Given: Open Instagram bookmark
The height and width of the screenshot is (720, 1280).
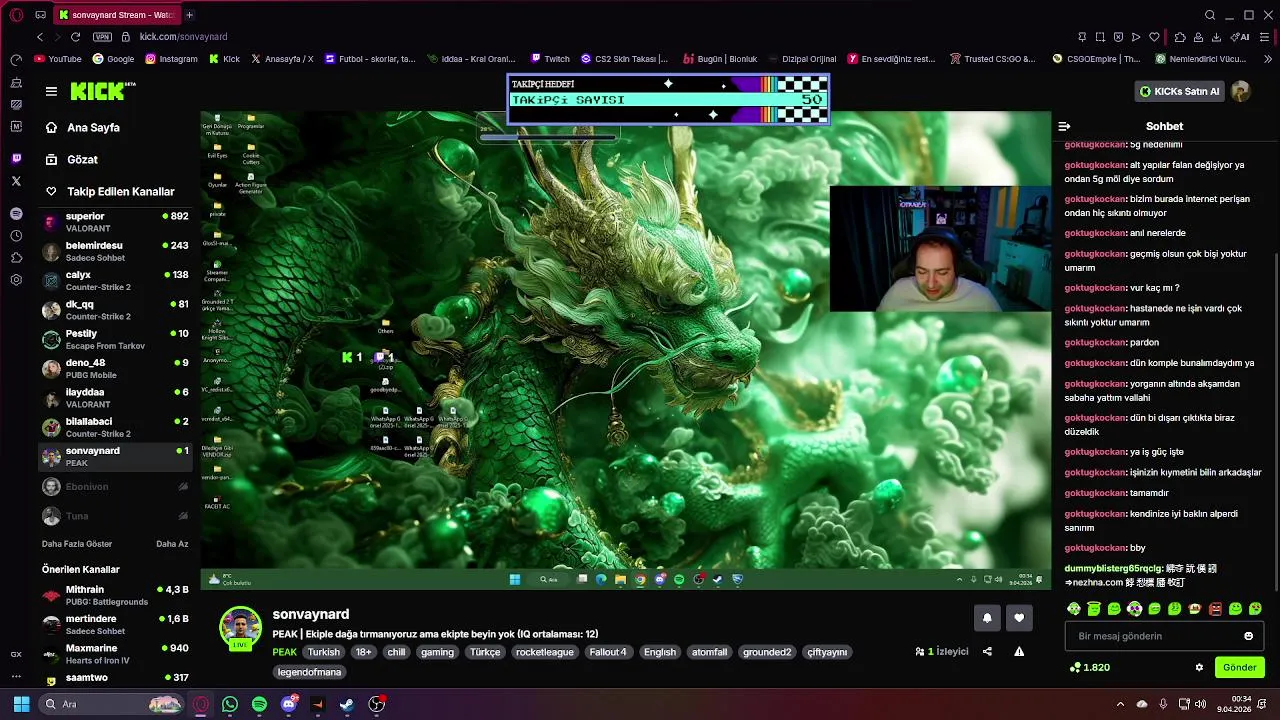Looking at the screenshot, I should pos(171,59).
